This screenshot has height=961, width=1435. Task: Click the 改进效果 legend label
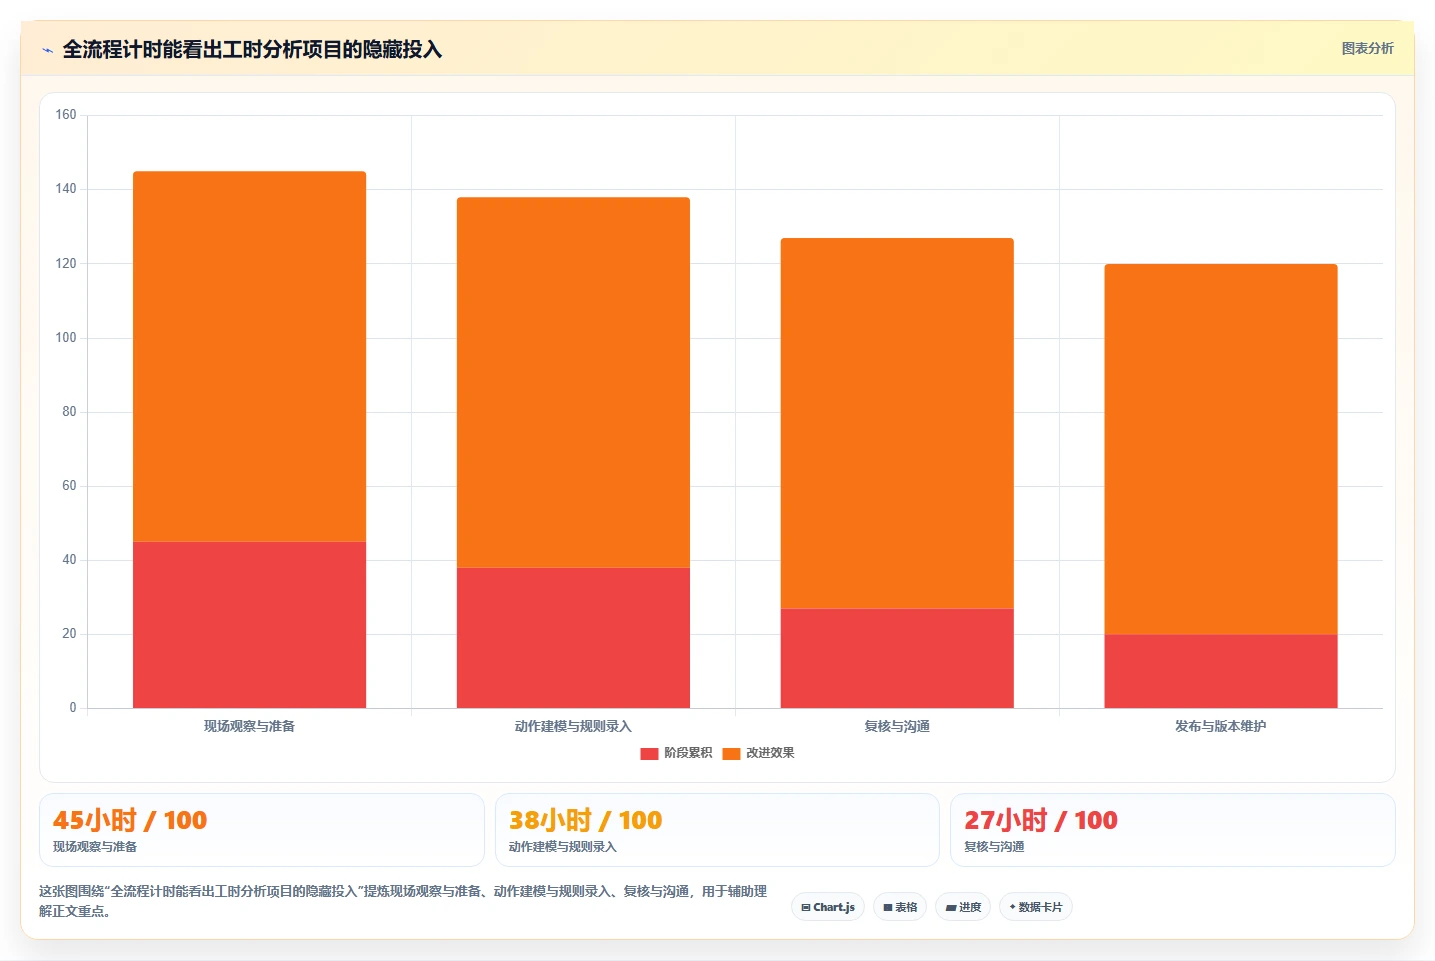(x=770, y=753)
